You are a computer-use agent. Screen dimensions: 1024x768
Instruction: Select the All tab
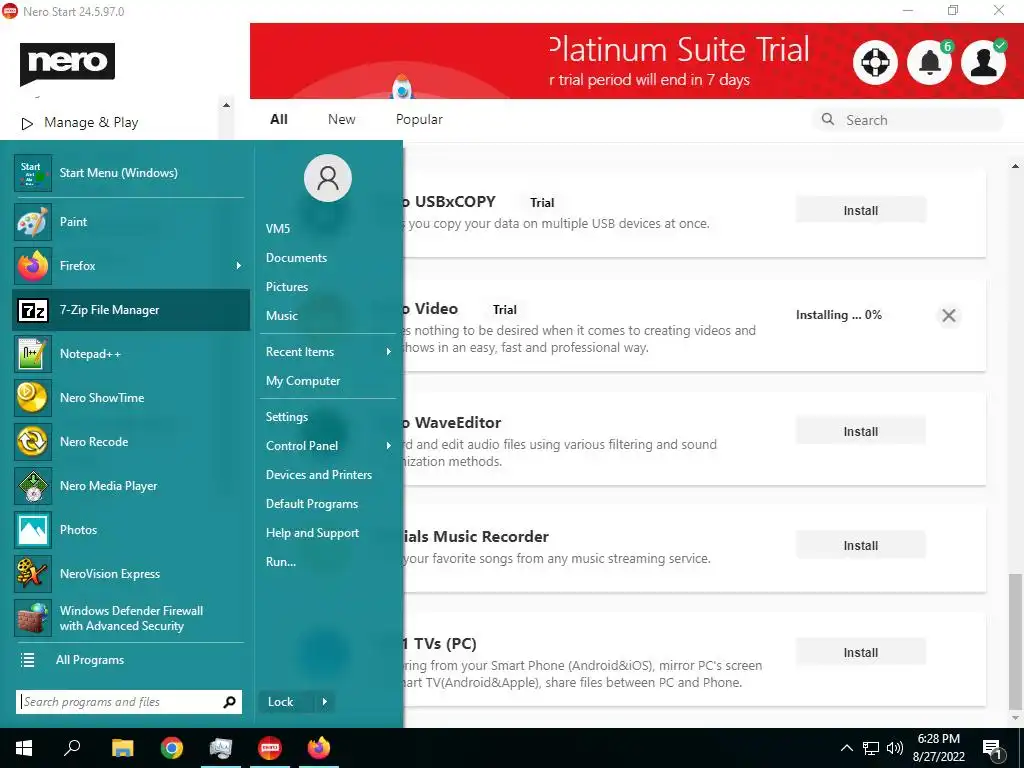click(279, 120)
